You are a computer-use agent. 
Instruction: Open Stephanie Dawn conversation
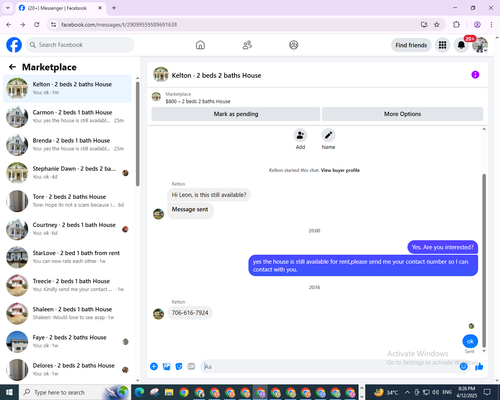[67, 173]
